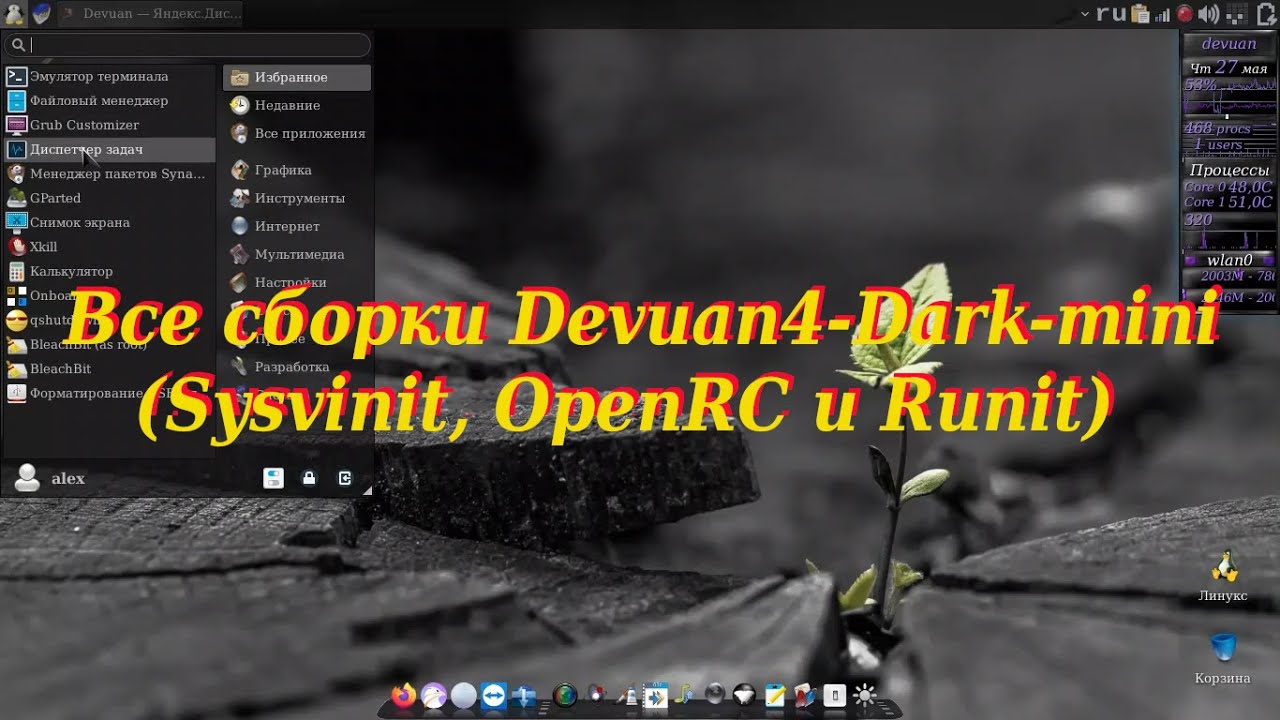Launch Xkill

[108, 246]
